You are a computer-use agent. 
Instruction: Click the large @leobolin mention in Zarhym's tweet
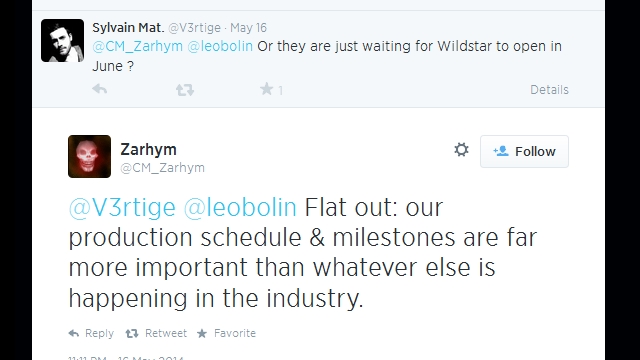pyautogui.click(x=240, y=207)
